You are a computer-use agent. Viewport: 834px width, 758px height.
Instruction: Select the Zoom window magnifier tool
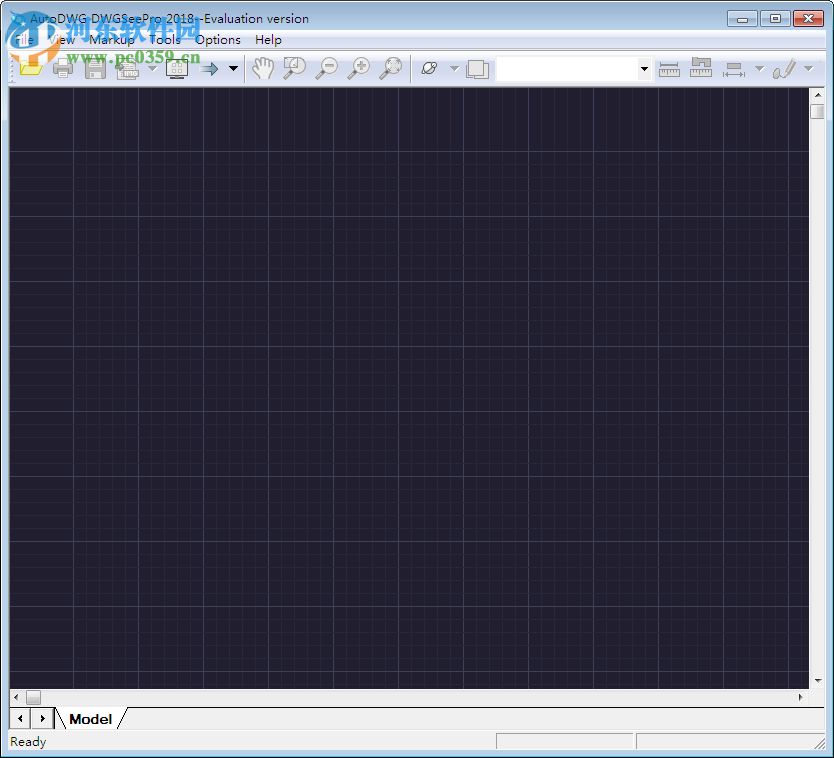click(294, 69)
